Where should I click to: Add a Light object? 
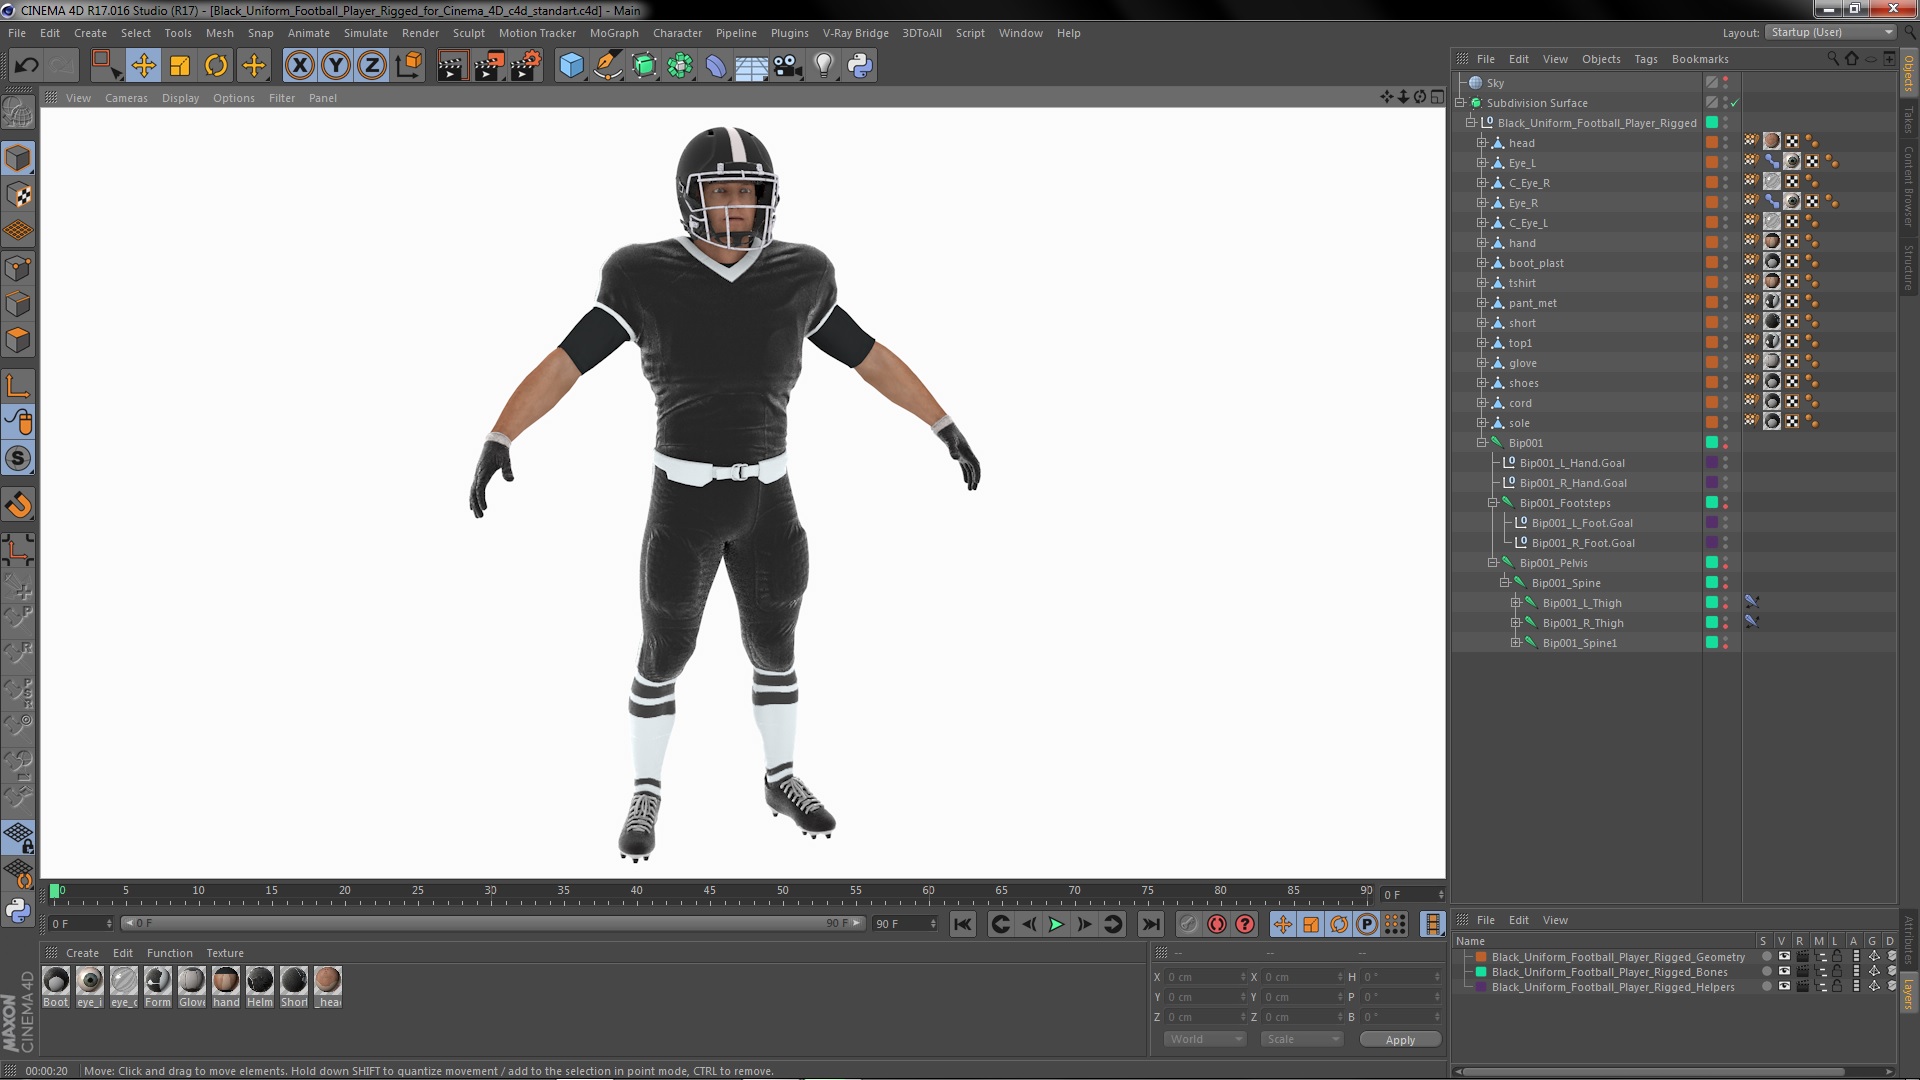[823, 66]
